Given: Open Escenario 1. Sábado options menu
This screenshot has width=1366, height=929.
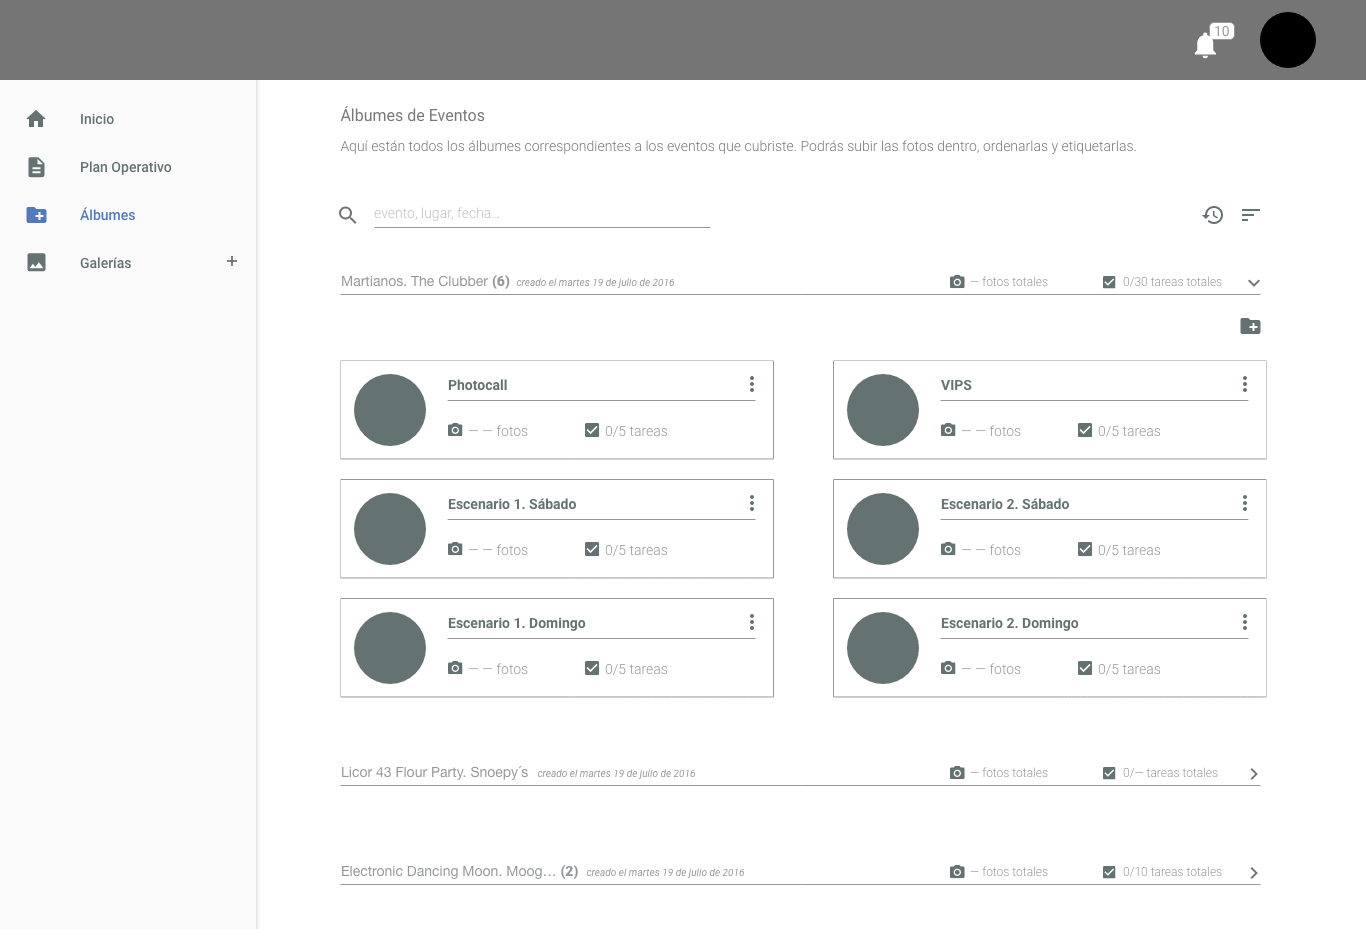Looking at the screenshot, I should (x=752, y=503).
